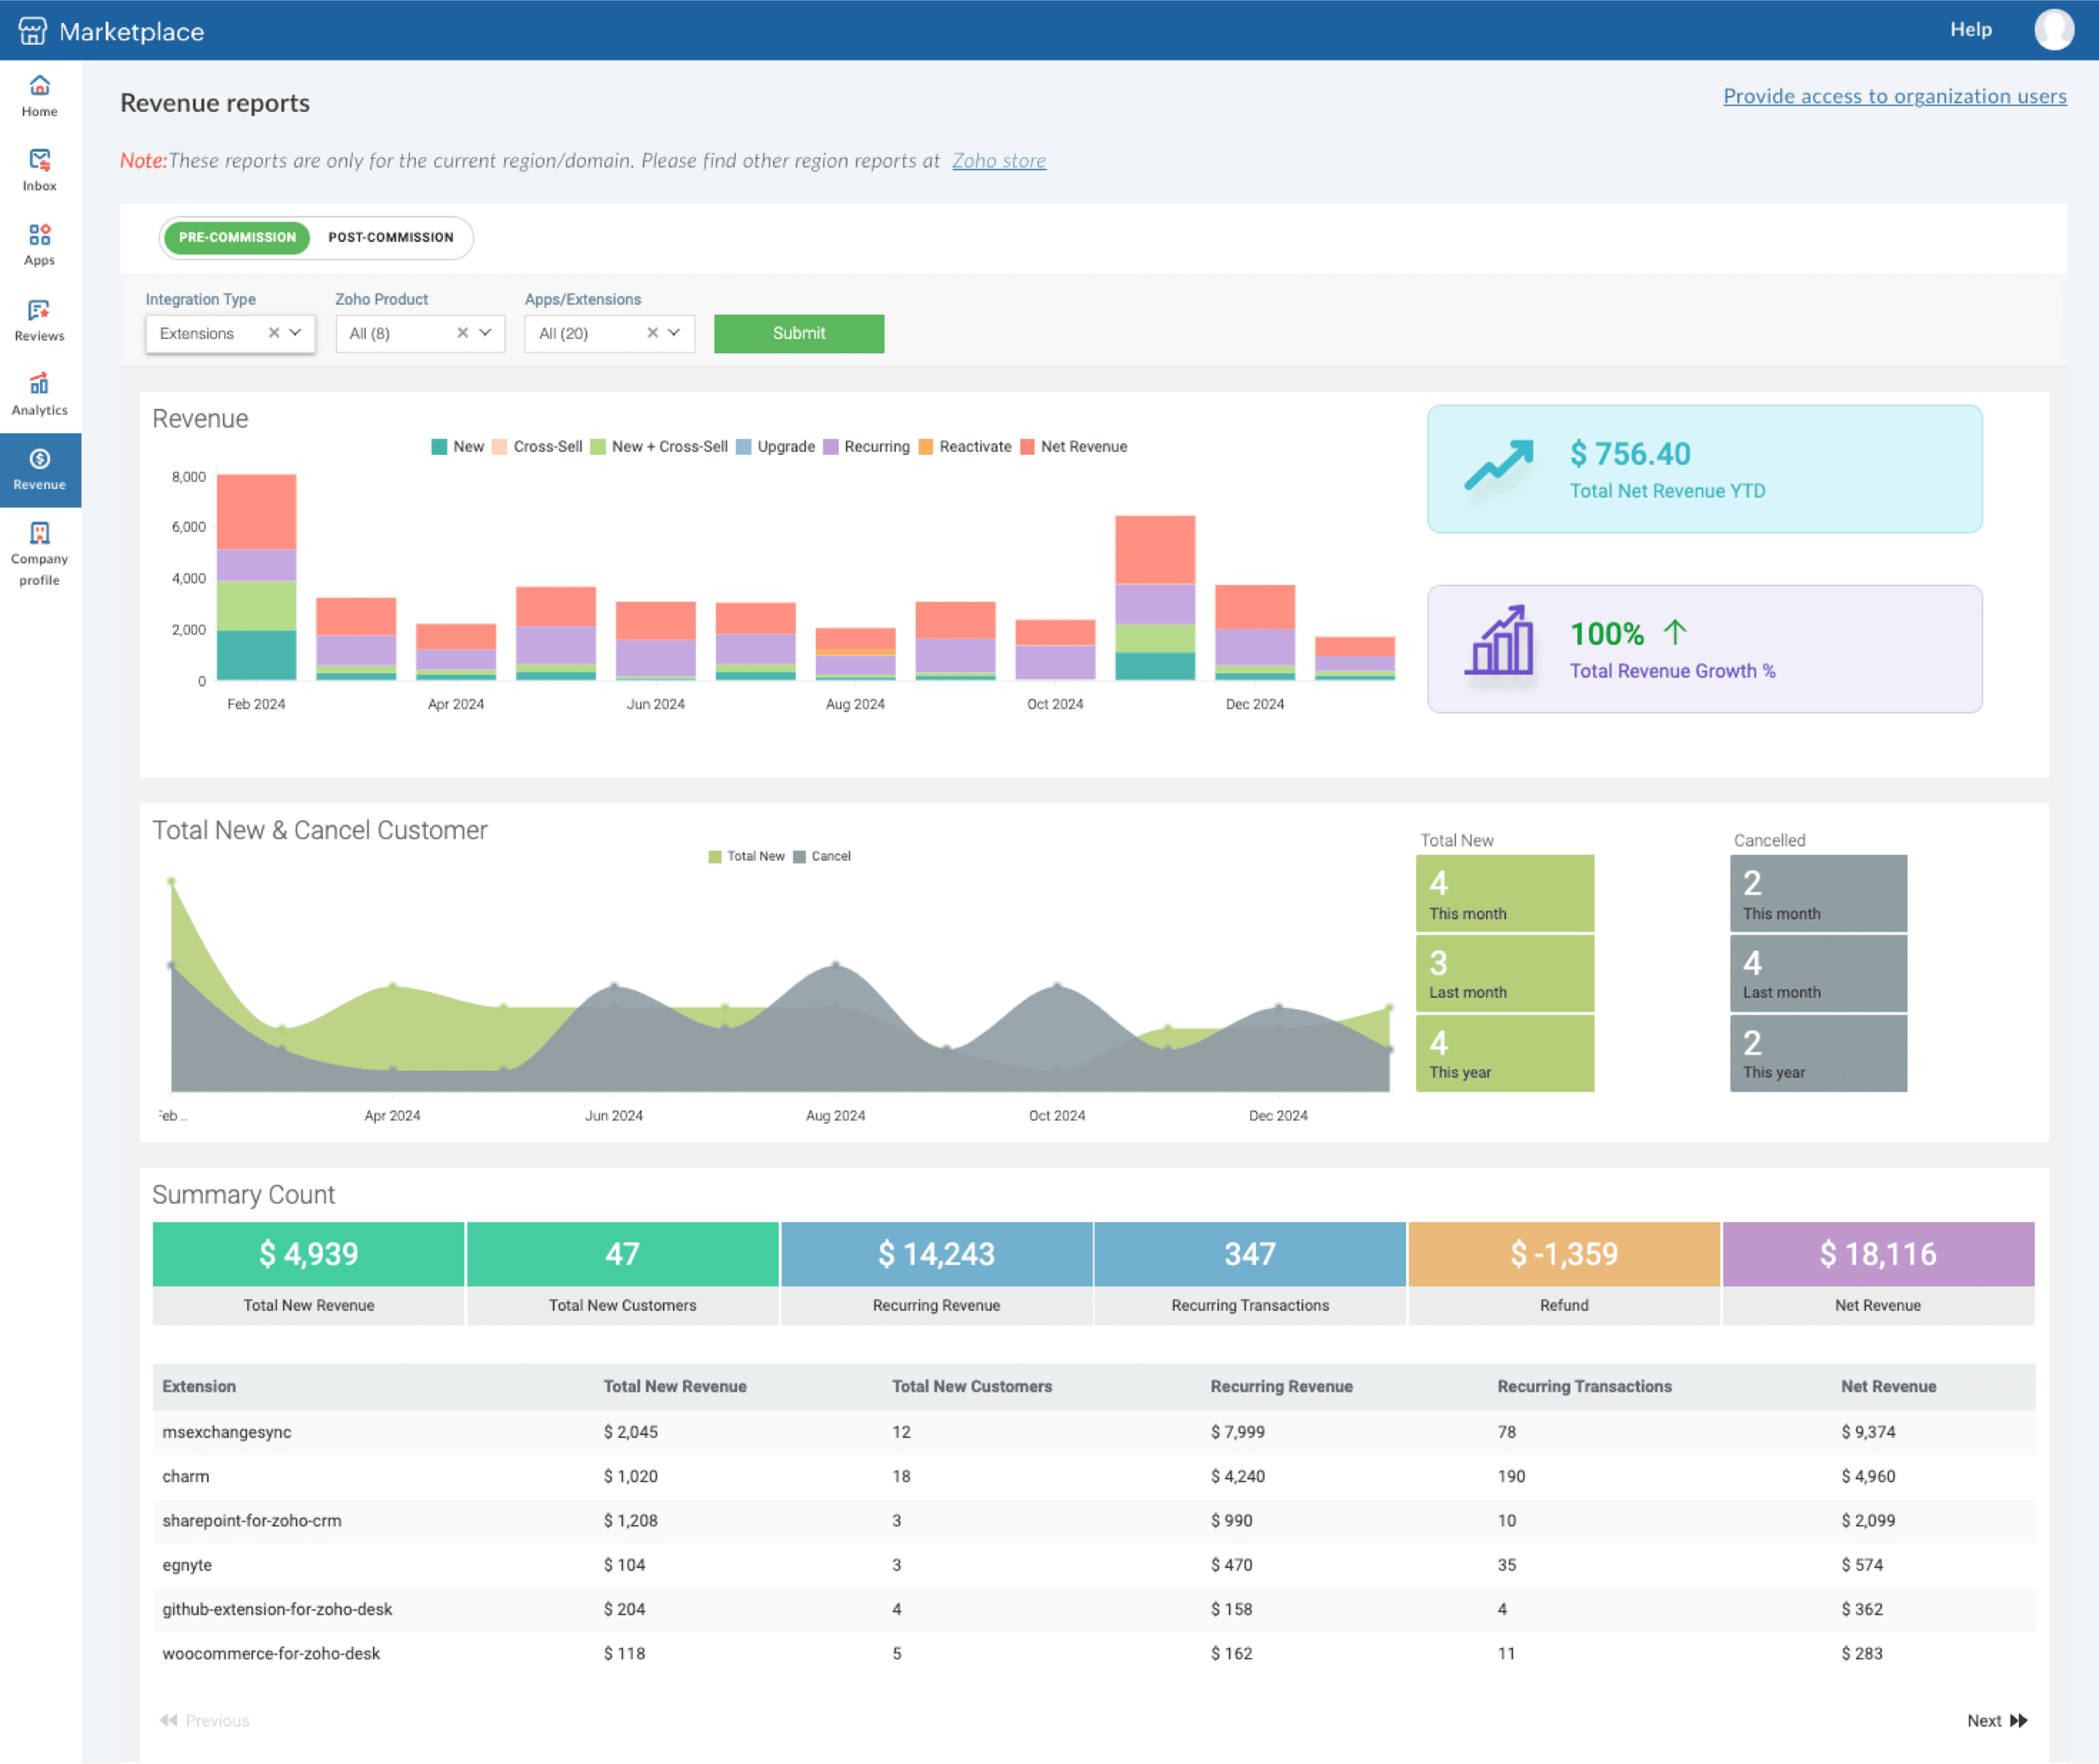This screenshot has width=2099, height=1764.
Task: Open the Apps/Extensions dropdown
Action: point(609,333)
